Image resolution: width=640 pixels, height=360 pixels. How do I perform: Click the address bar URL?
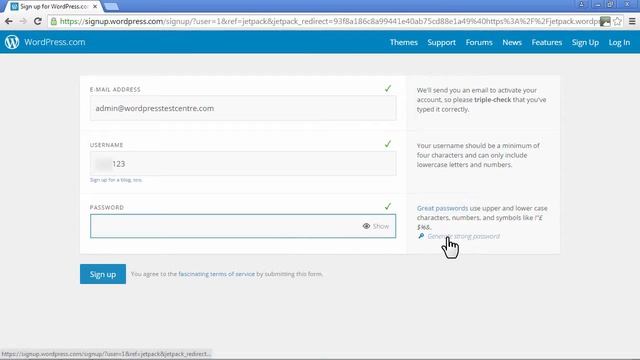(x=329, y=21)
